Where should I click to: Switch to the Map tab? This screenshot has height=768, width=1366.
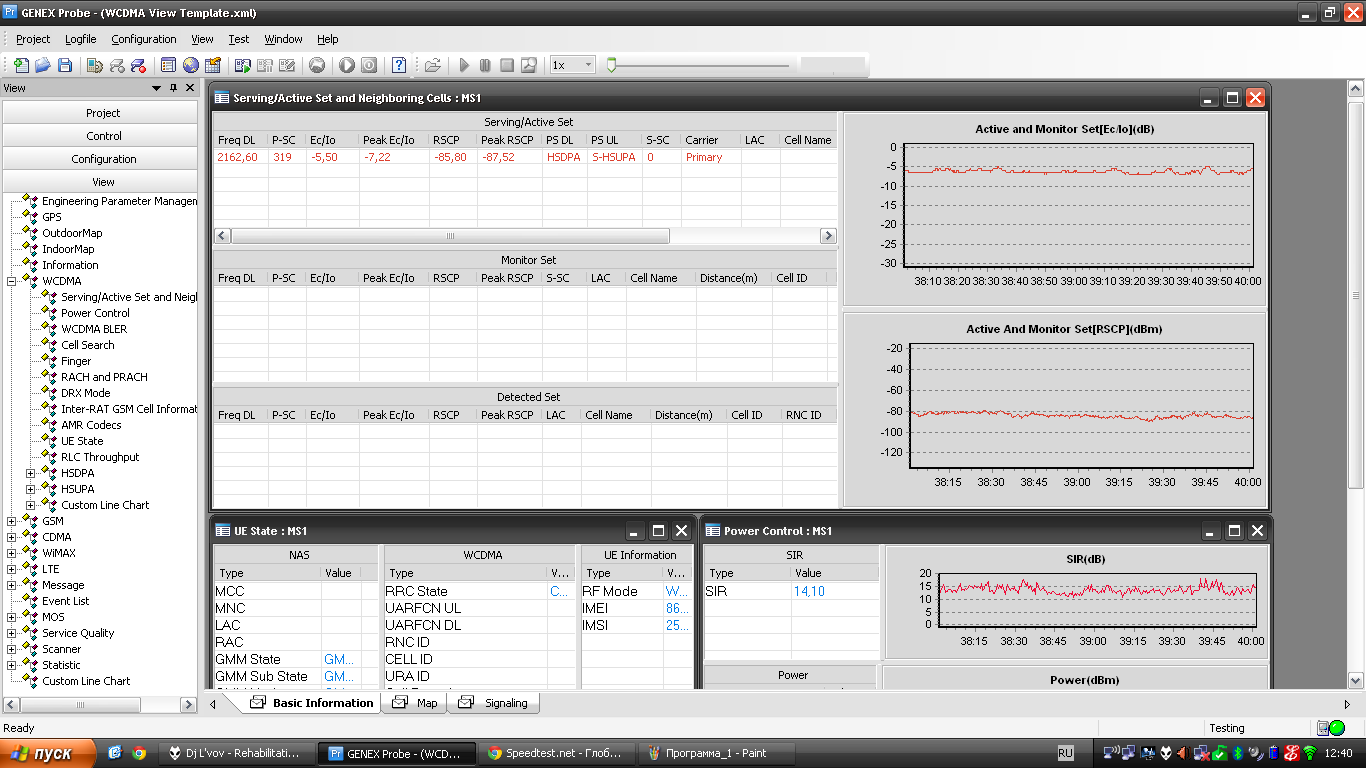(416, 703)
